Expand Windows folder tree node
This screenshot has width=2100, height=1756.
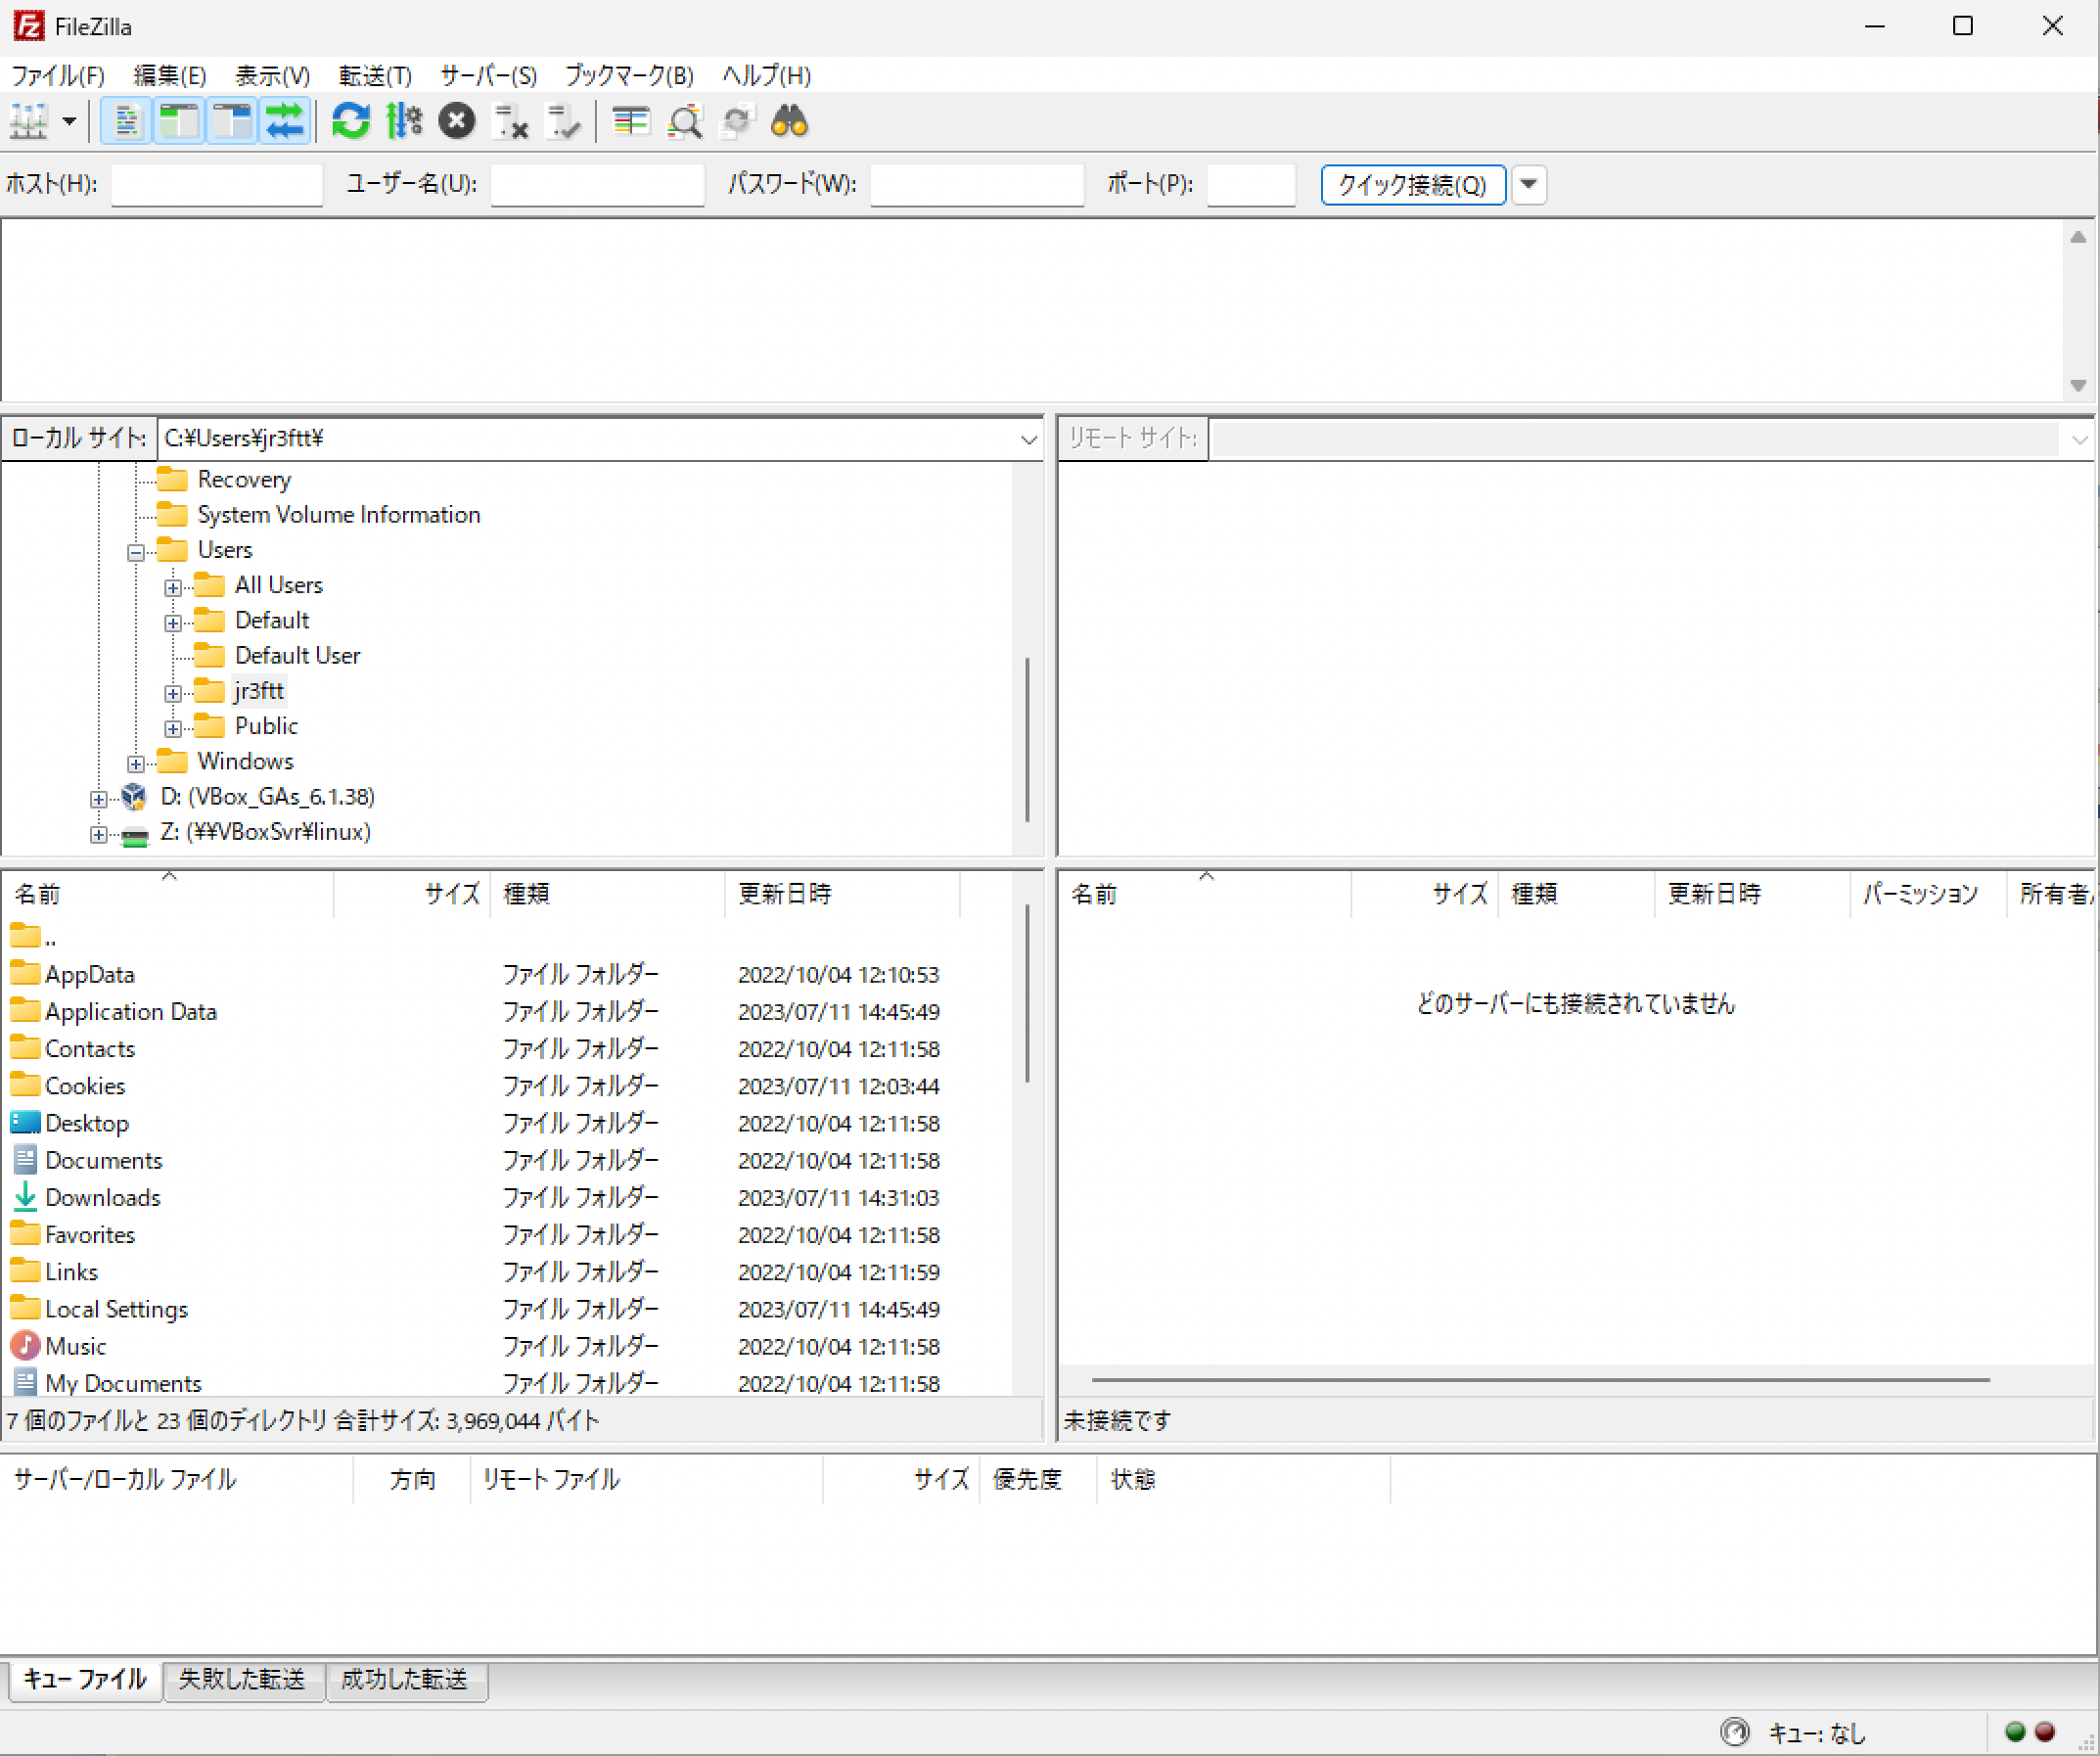(136, 763)
